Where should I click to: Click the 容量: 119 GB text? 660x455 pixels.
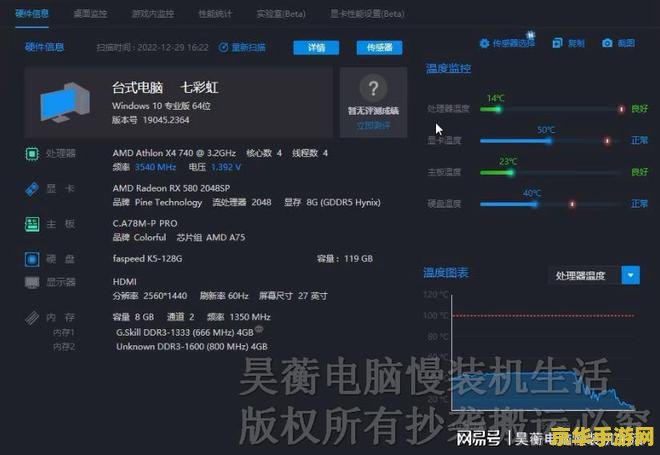pos(345,258)
